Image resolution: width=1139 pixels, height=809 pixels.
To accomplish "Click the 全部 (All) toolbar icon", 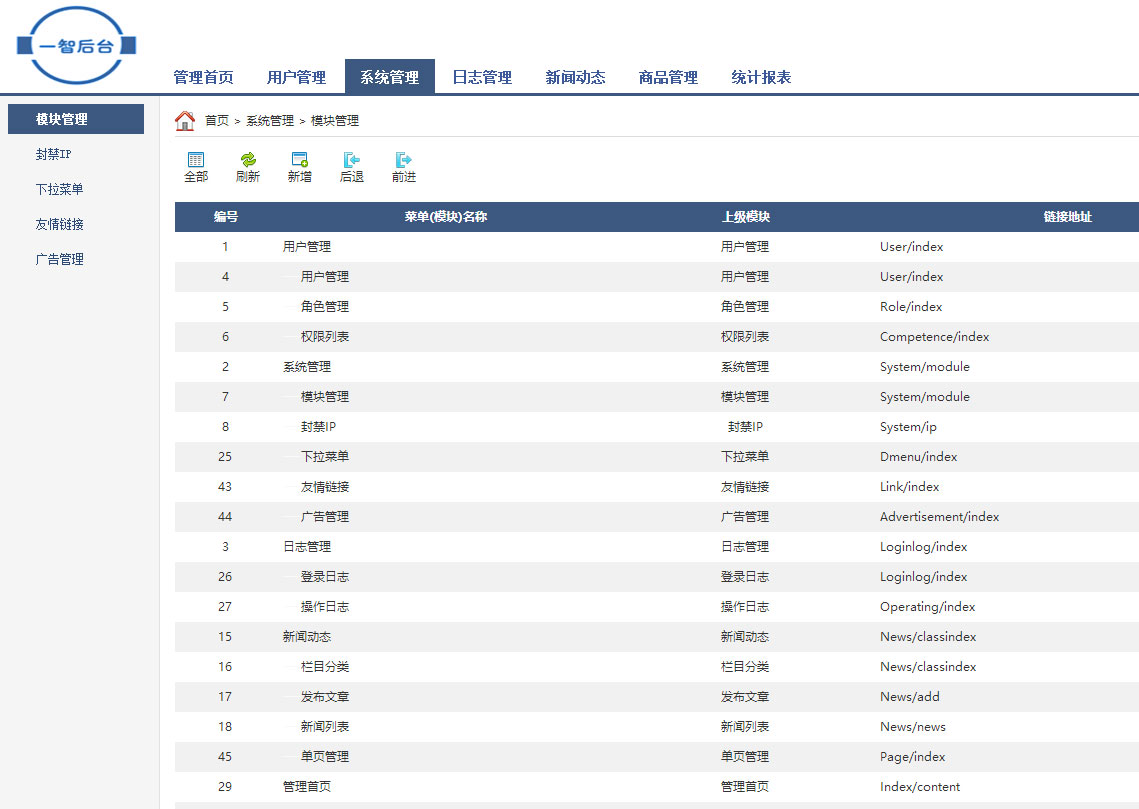I will tap(196, 160).
